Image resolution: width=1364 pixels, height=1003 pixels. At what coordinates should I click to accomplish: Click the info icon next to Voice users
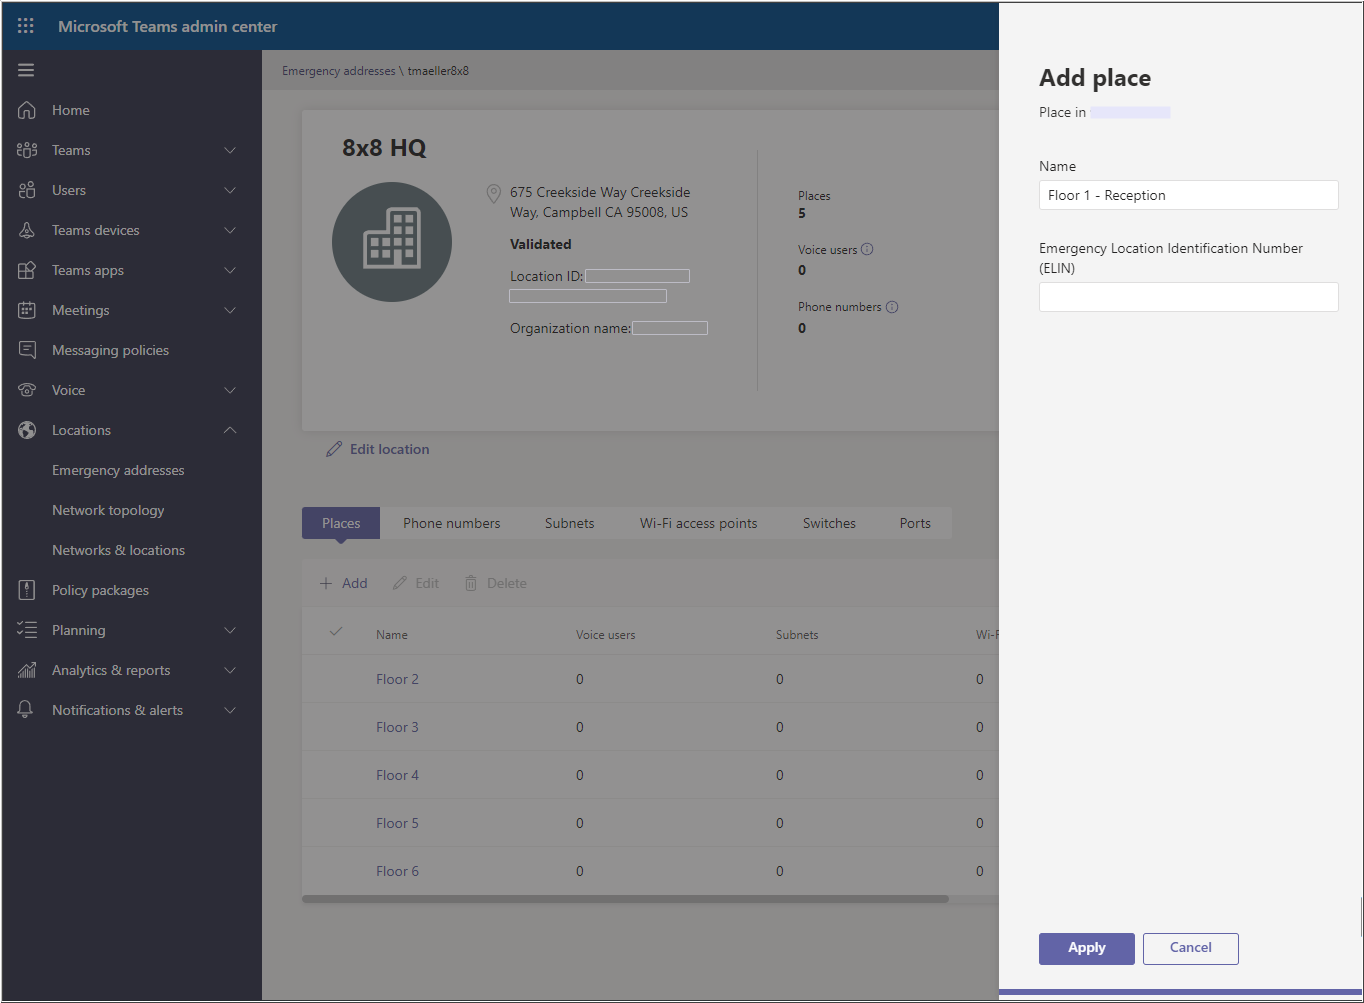coord(867,249)
